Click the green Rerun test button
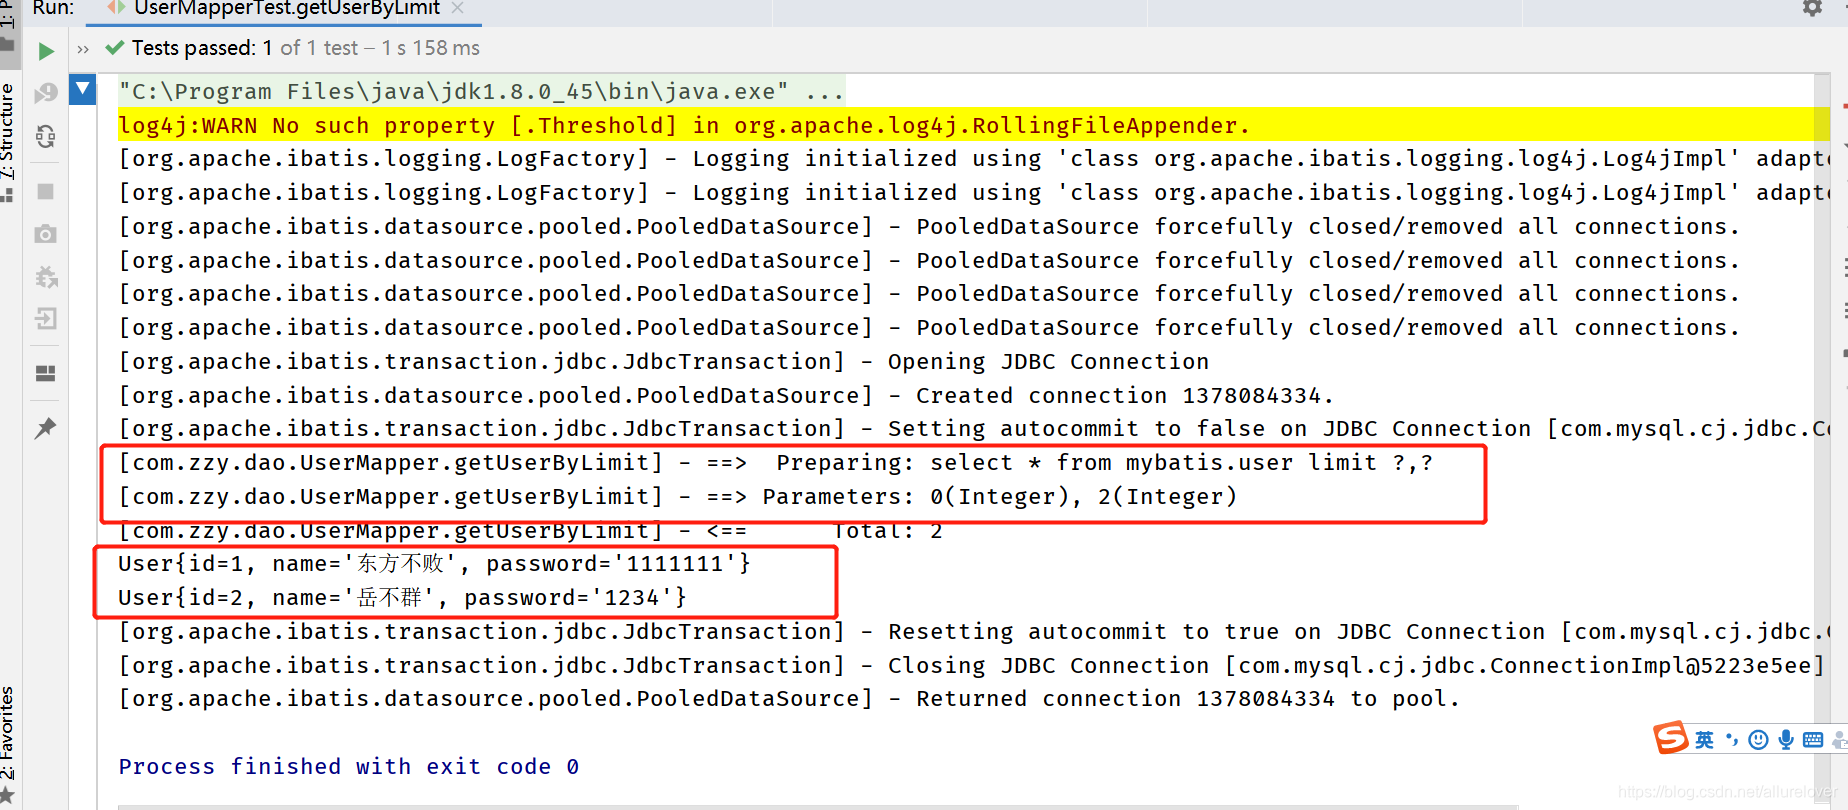The width and height of the screenshot is (1848, 810). (x=46, y=51)
